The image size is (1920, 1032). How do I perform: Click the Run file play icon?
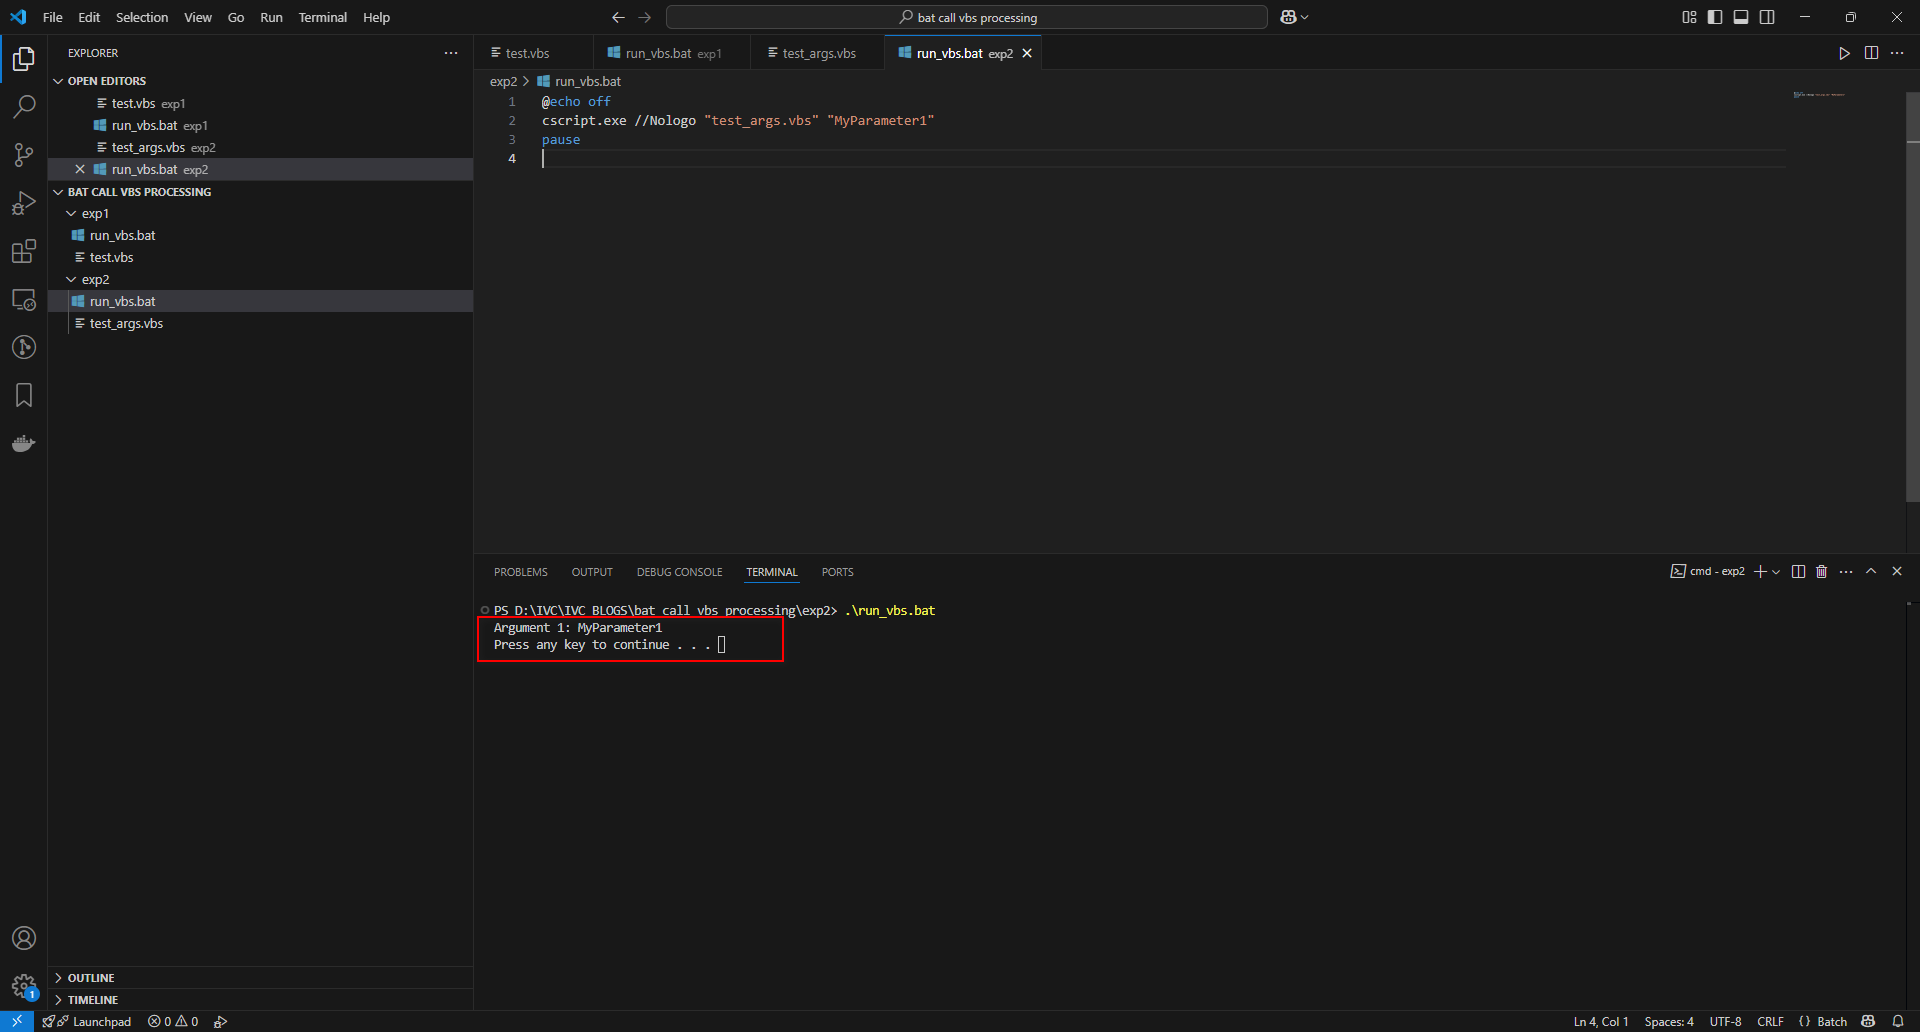click(1844, 53)
